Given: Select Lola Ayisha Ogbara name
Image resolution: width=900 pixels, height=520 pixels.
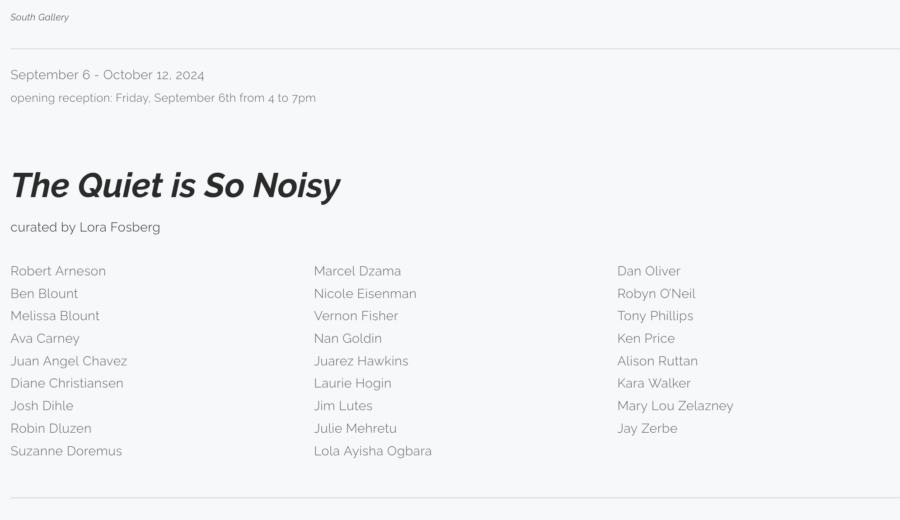Looking at the screenshot, I should pyautogui.click(x=373, y=451).
